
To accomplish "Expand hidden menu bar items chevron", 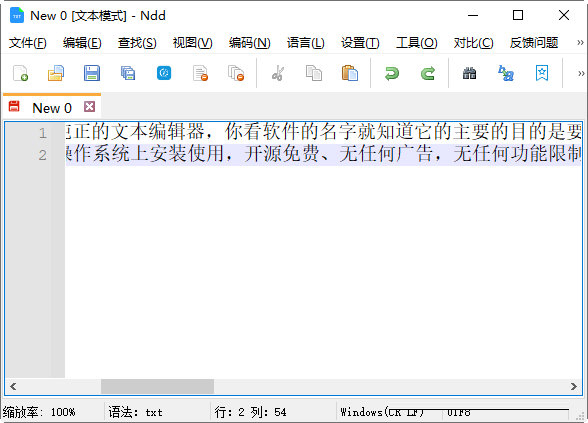I will (580, 42).
